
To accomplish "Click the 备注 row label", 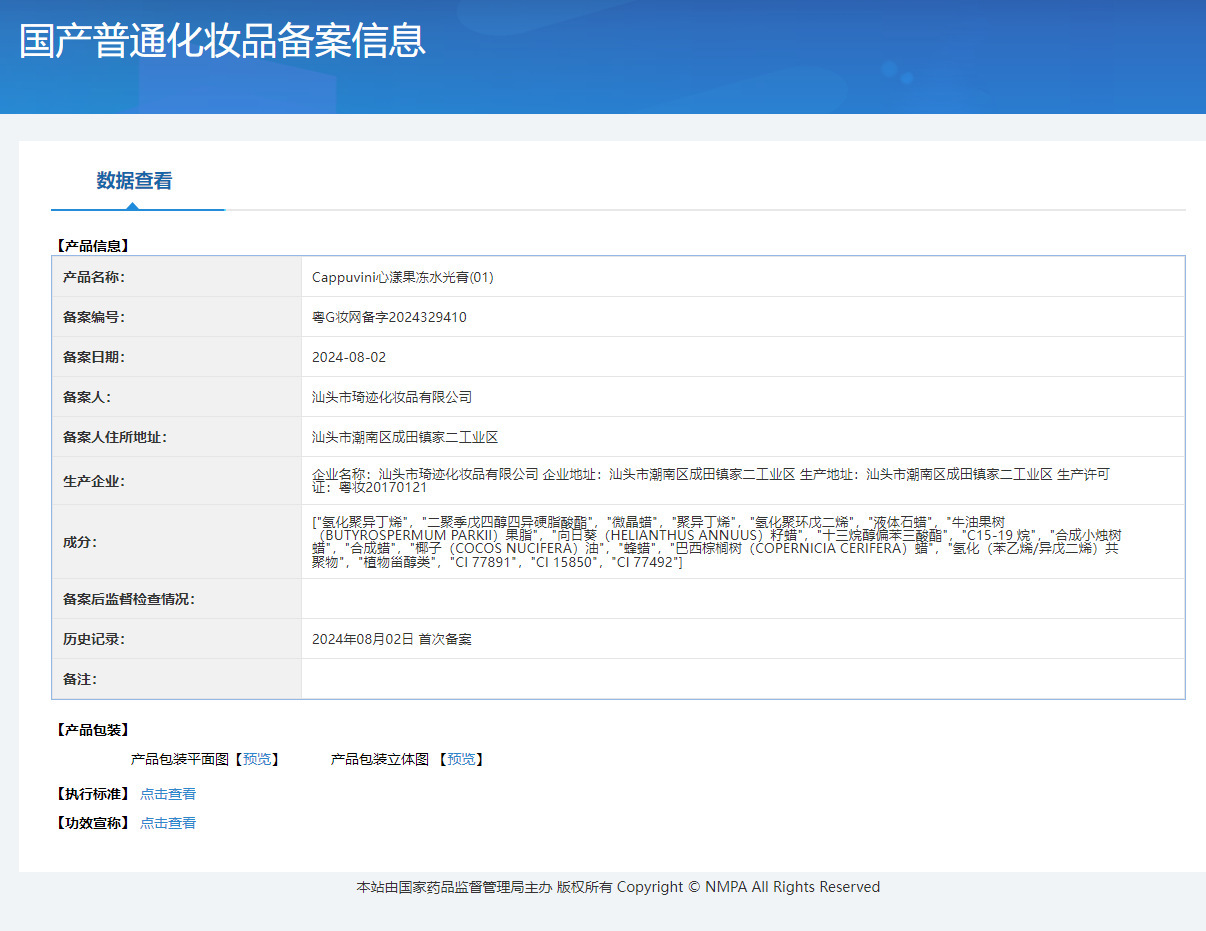I will click(x=80, y=680).
